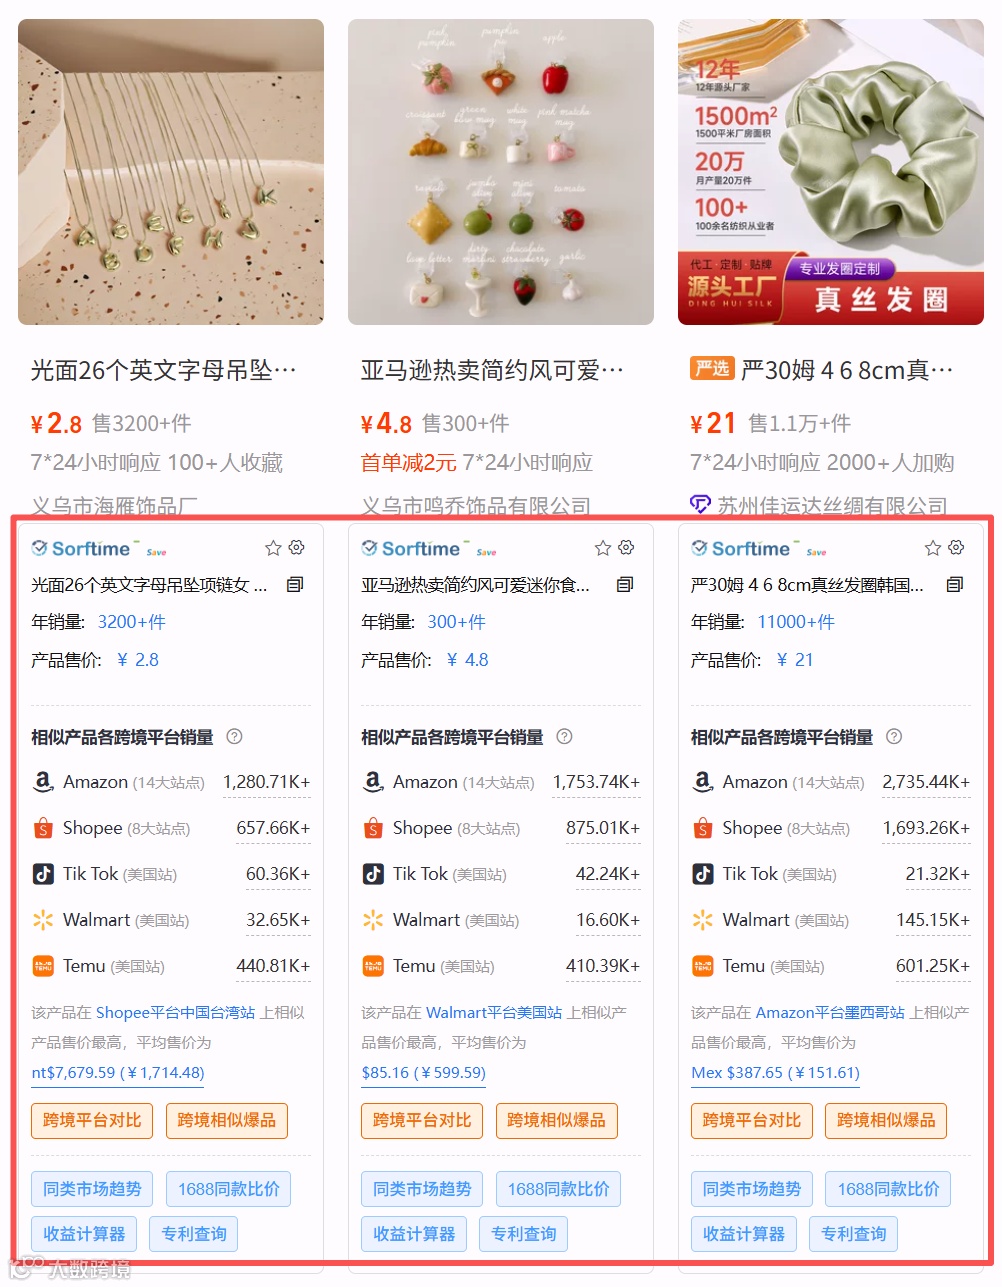Click 专利查询 button in third card
The width and height of the screenshot is (1002, 1287).
(854, 1234)
